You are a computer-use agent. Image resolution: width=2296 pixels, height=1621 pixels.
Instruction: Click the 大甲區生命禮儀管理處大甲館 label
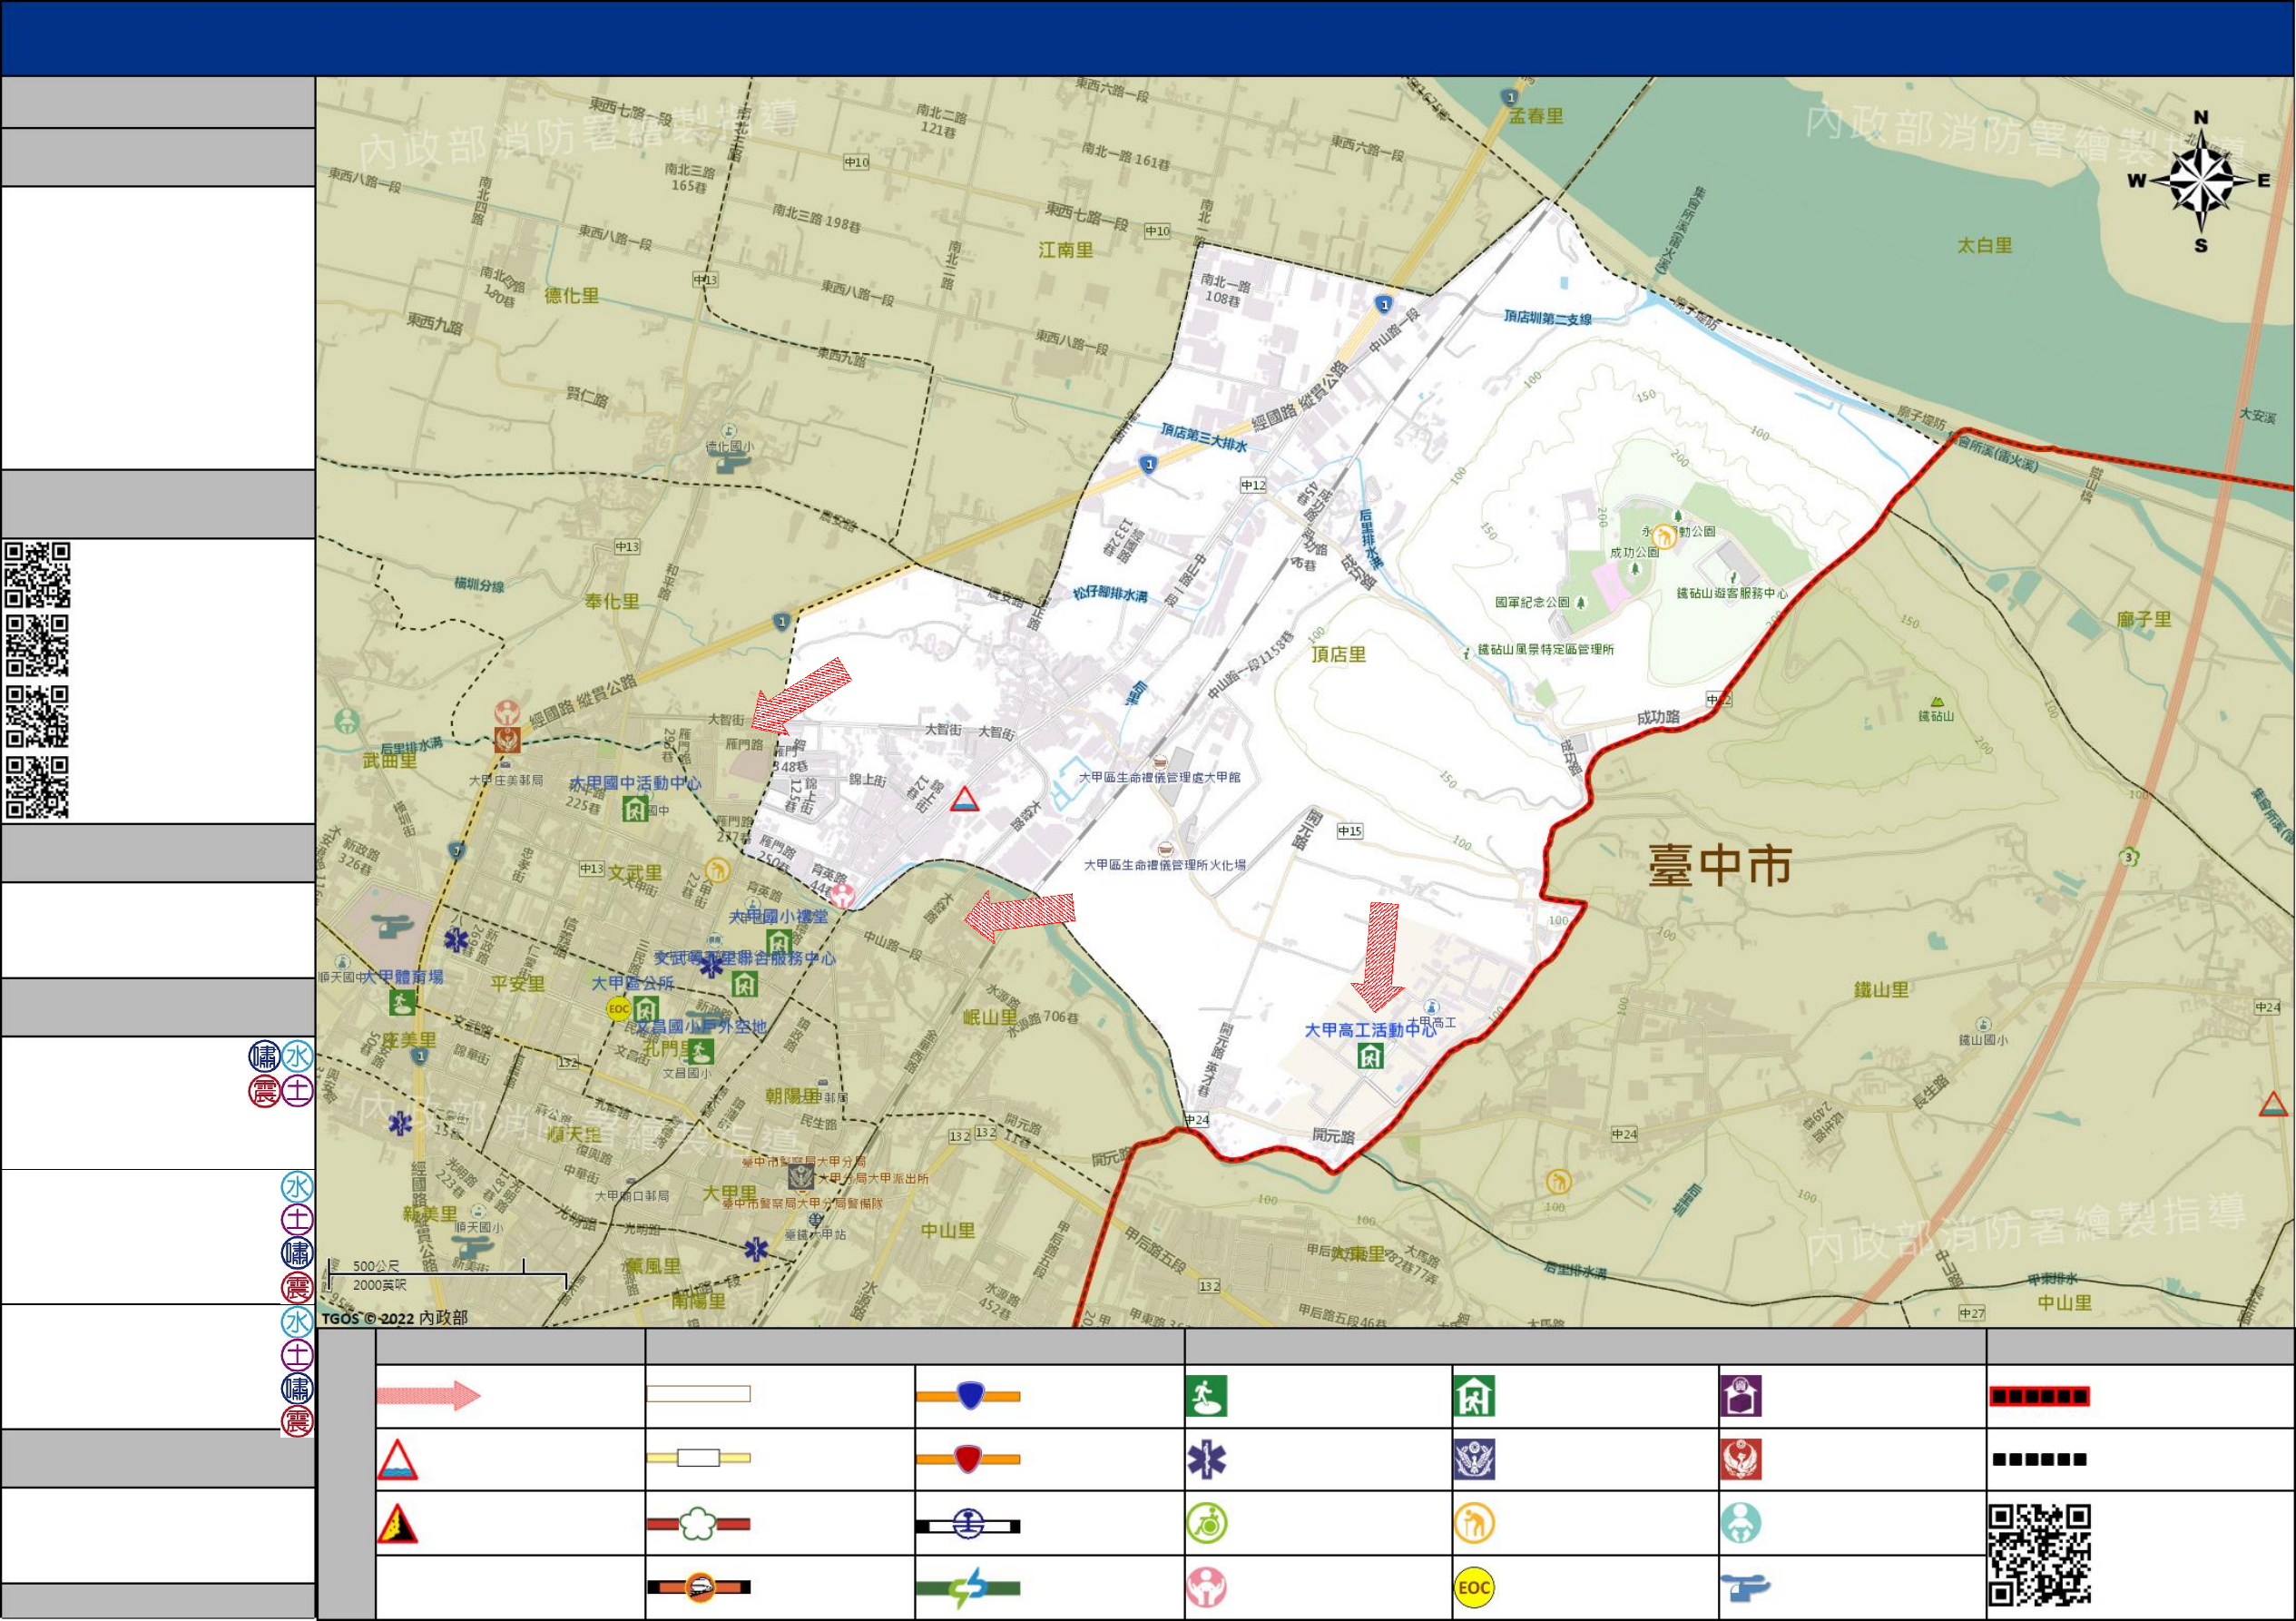1159,778
